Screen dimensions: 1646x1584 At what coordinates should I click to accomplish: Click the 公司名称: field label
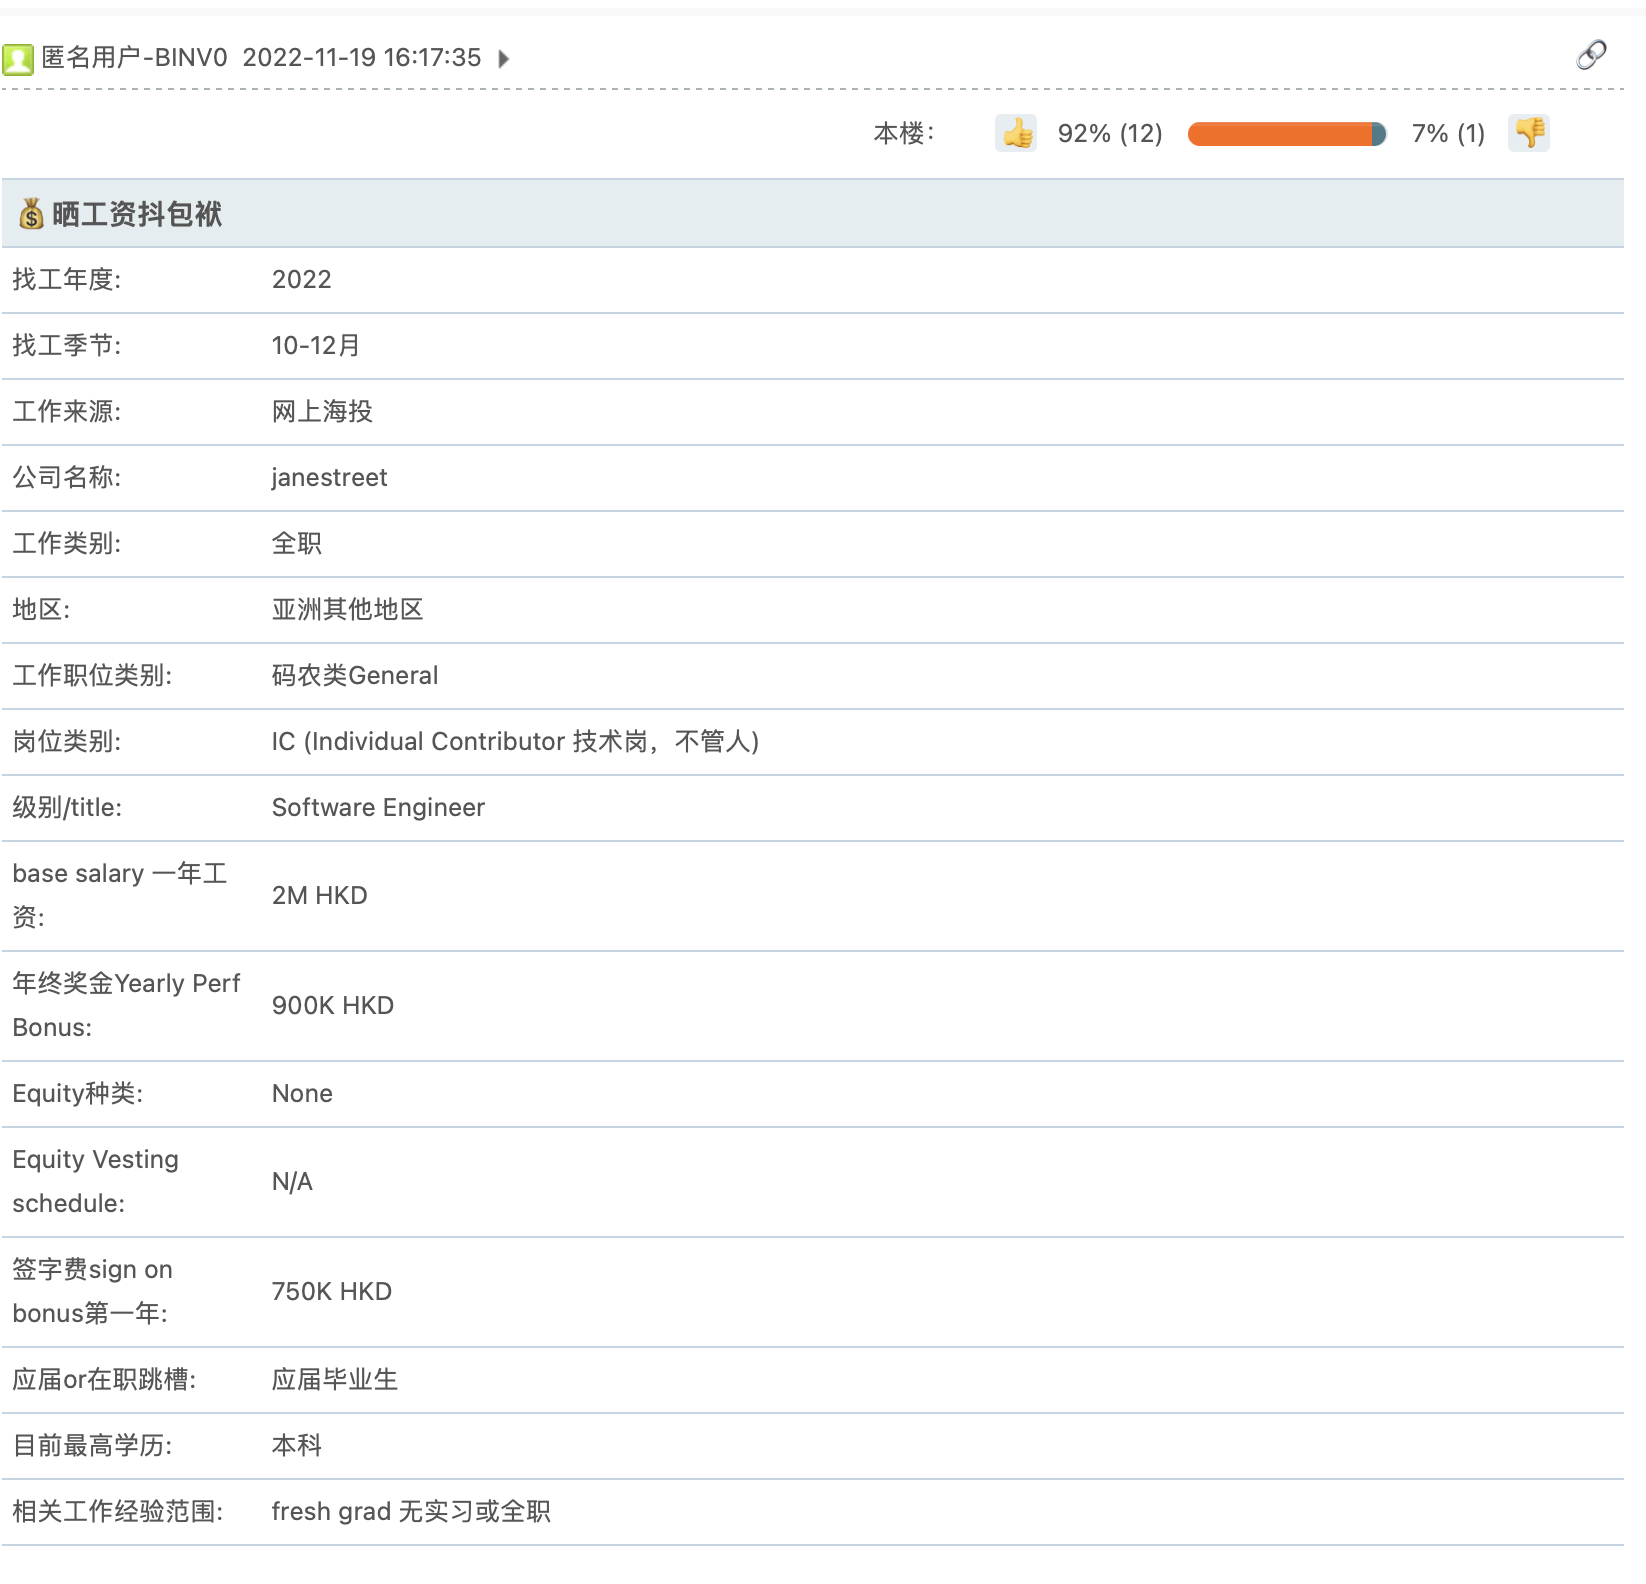tap(67, 477)
